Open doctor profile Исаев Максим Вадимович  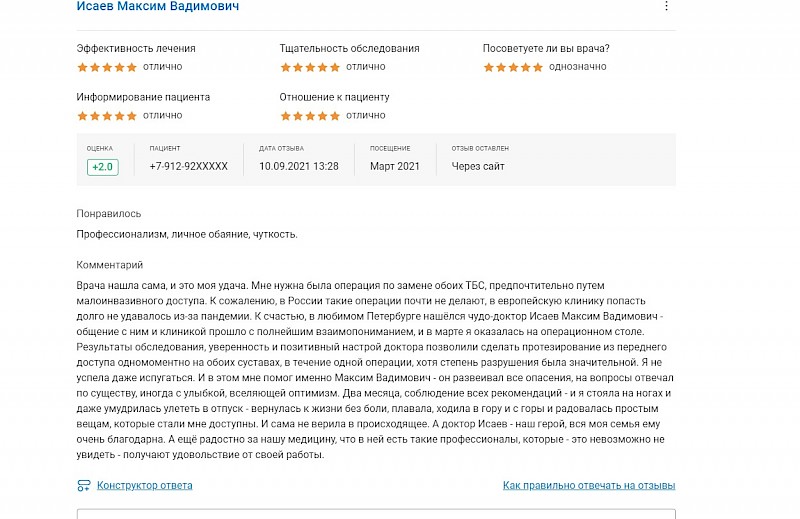[x=158, y=7]
